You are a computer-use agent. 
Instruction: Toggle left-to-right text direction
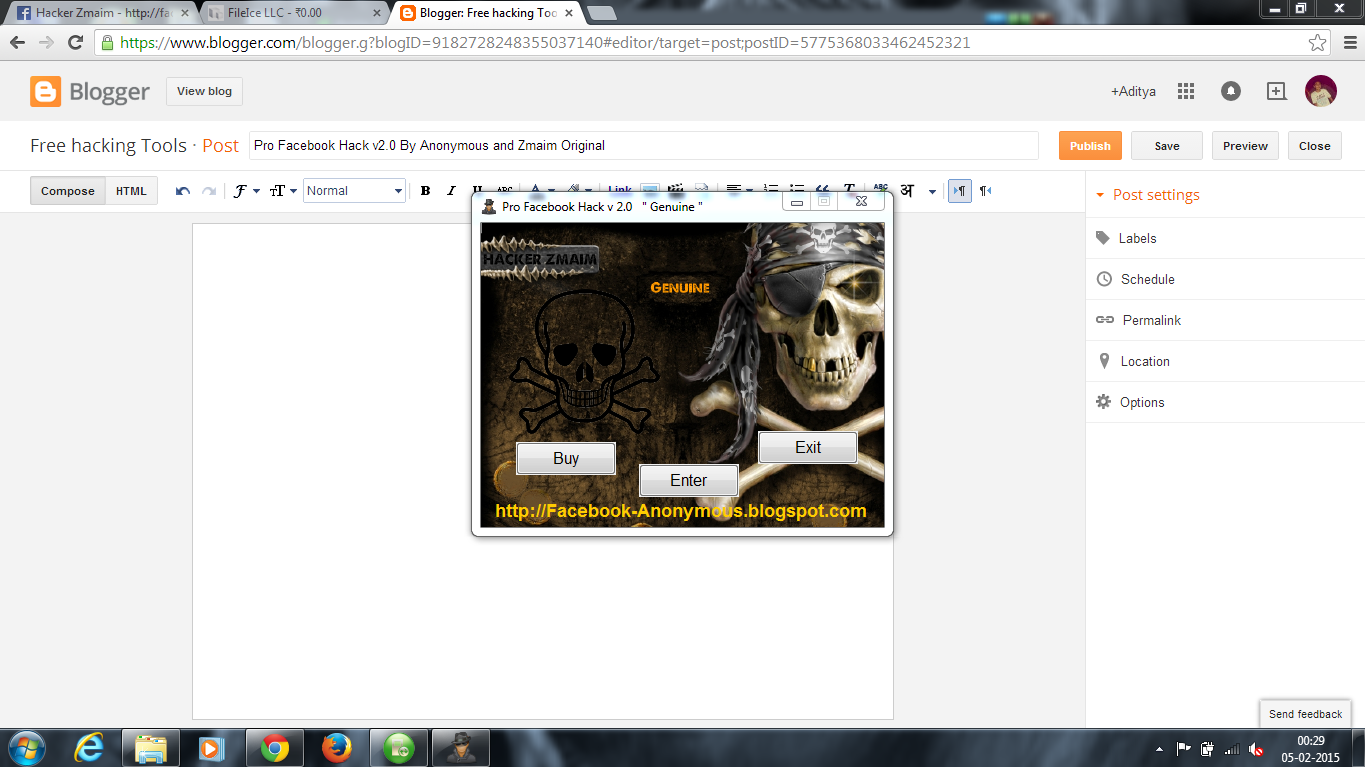(960, 190)
